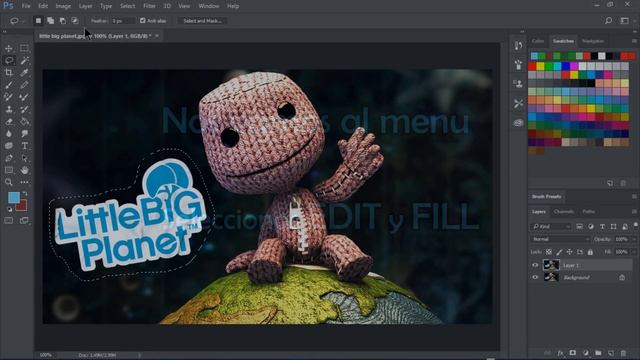Viewport: 640px width, 360px height.
Task: Choose New selection mode button
Action: pos(38,20)
